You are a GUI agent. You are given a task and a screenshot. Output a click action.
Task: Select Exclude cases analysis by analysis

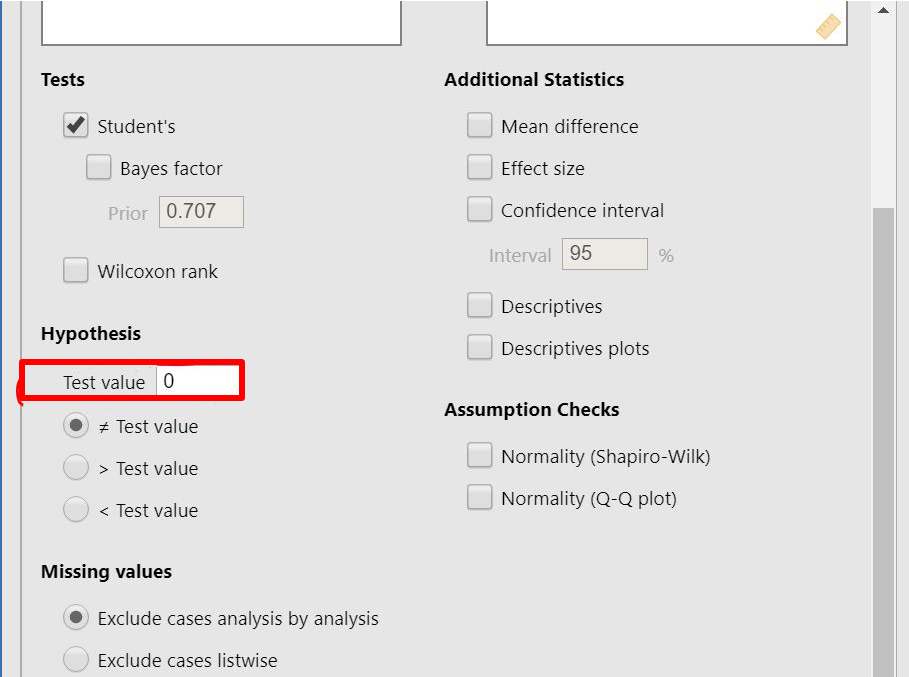76,618
